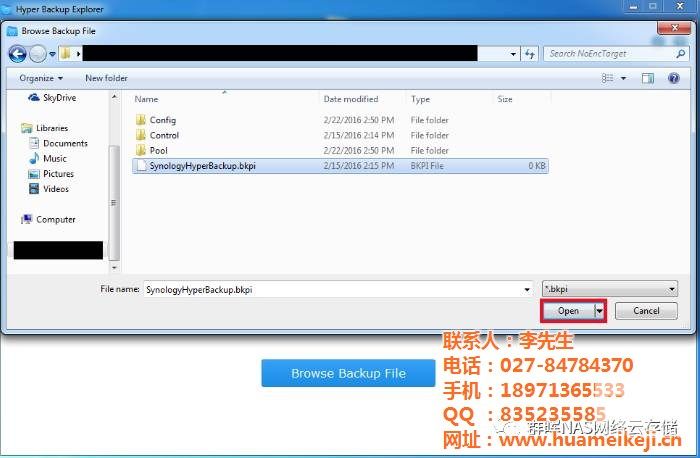Expand the File name dropdown arrow
Image resolution: width=700 pixels, height=458 pixels.
click(x=527, y=290)
